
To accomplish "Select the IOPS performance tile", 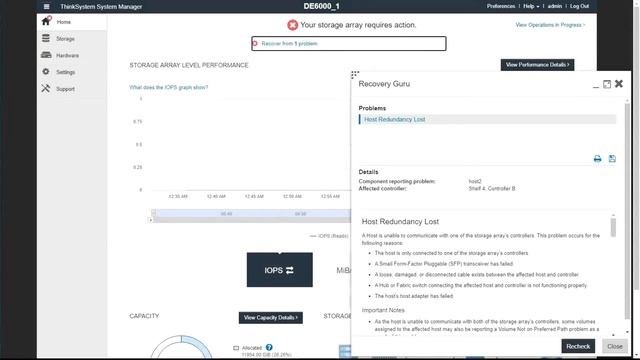I will 280,270.
